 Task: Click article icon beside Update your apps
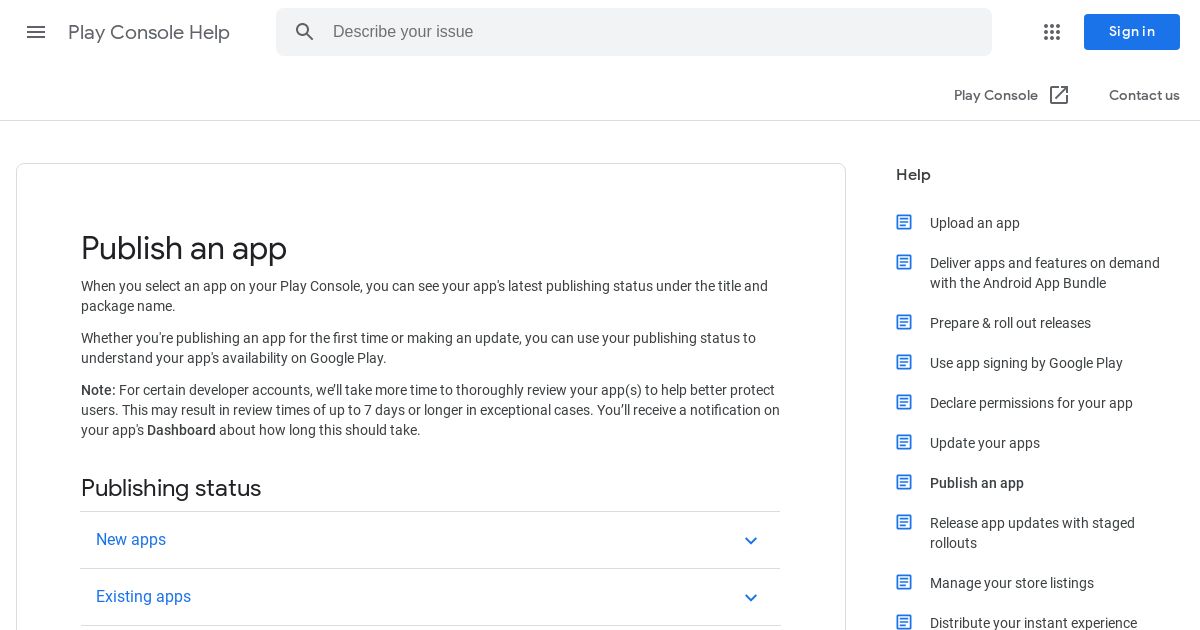pos(904,442)
